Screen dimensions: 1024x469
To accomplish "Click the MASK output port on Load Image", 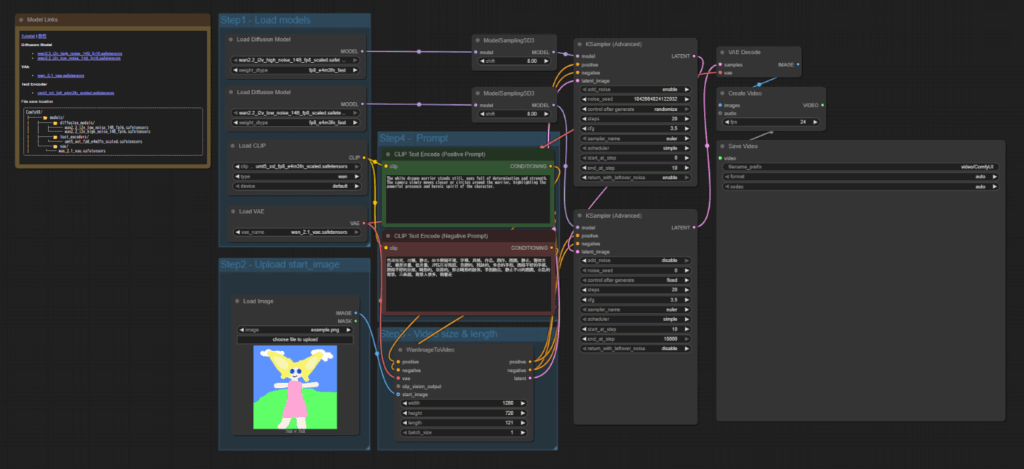I will pyautogui.click(x=355, y=321).
